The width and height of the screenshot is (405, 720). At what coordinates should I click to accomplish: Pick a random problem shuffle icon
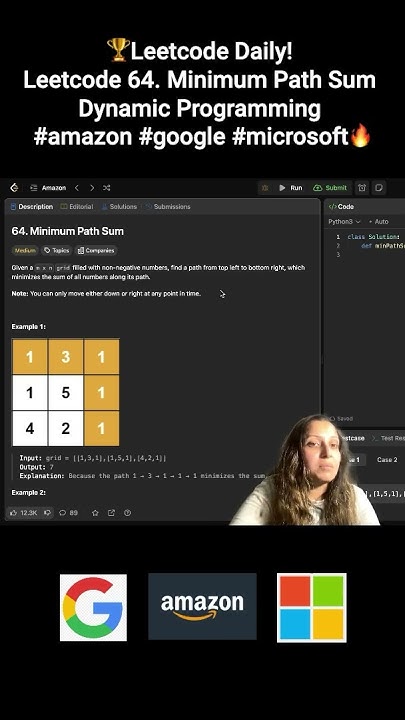[107, 188]
